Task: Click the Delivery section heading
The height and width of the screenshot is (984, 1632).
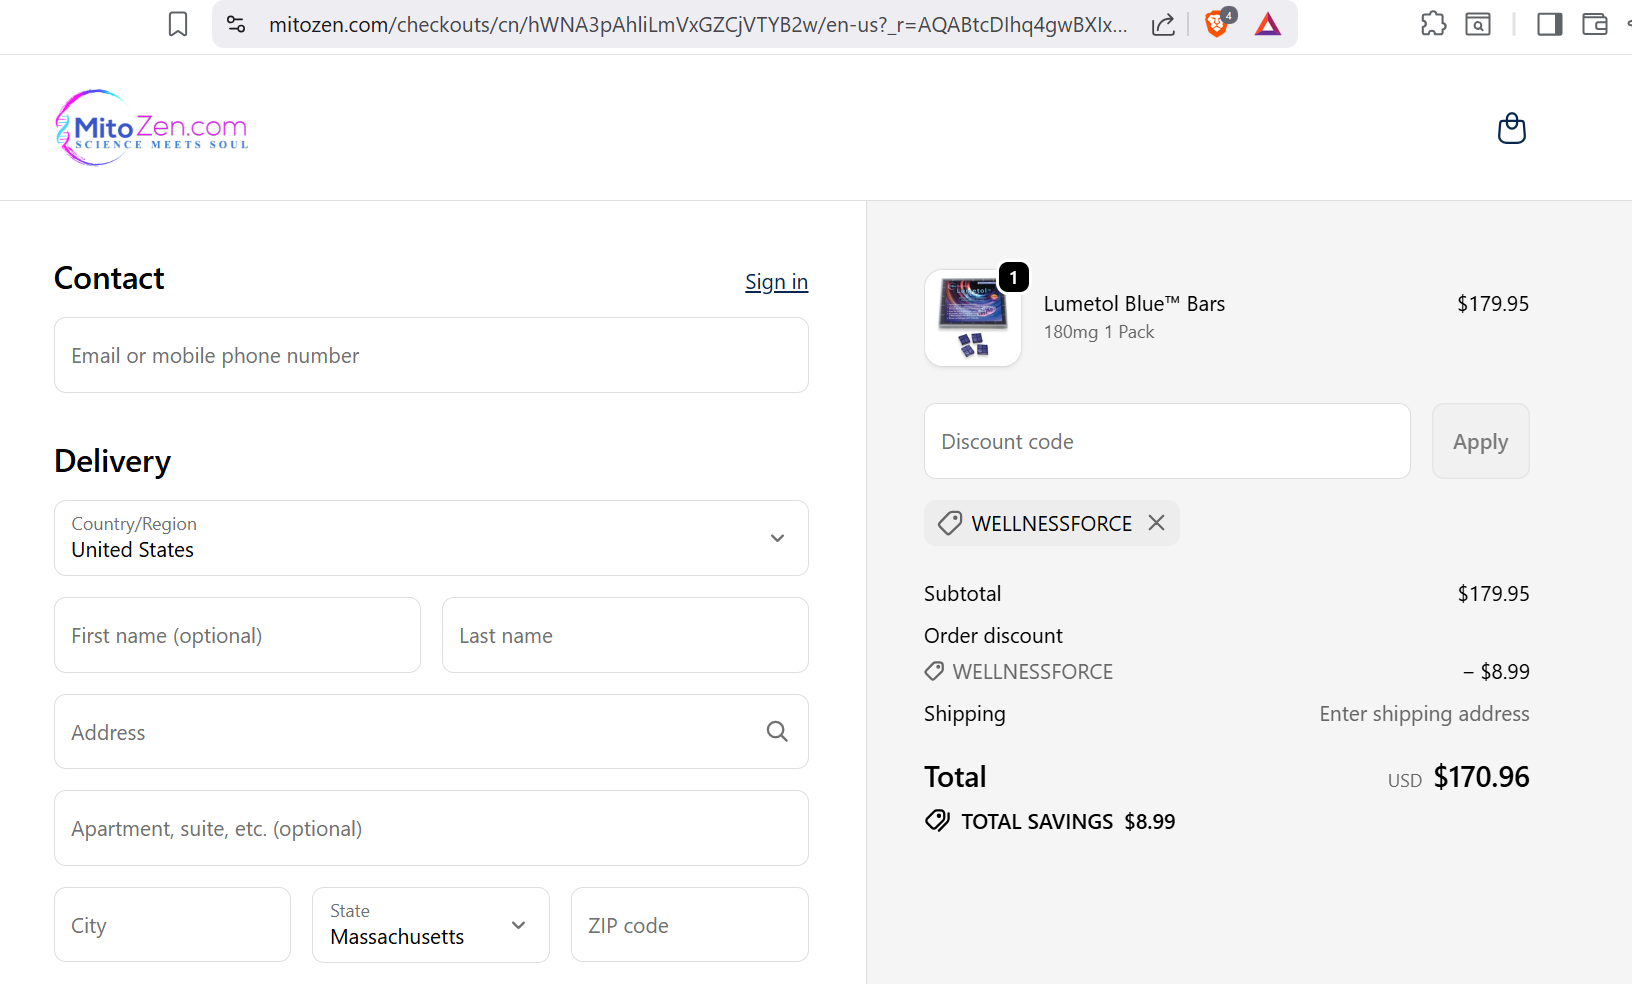Action: [x=112, y=461]
